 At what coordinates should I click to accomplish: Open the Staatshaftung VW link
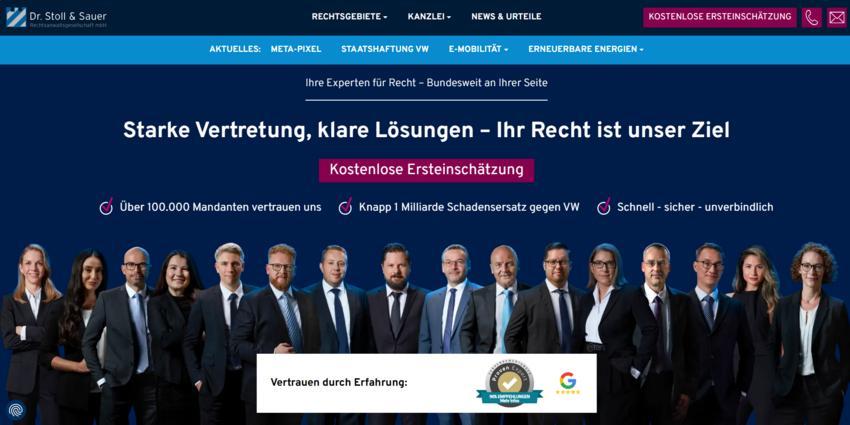tap(385, 49)
